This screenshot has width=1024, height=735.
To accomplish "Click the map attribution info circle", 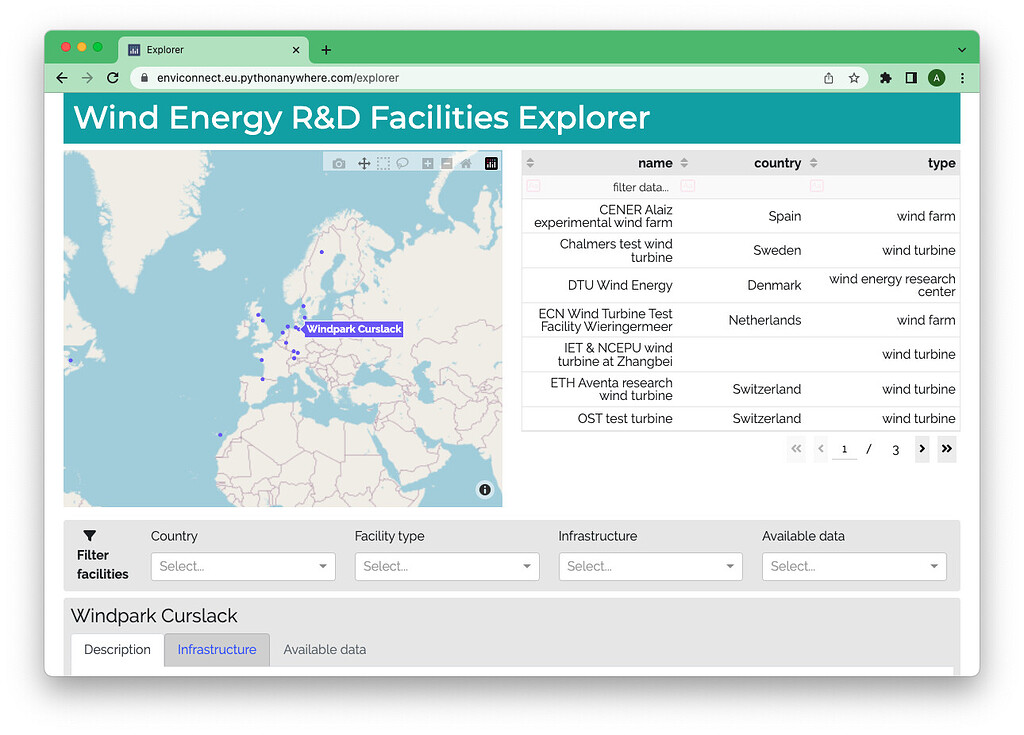I will coord(484,490).
